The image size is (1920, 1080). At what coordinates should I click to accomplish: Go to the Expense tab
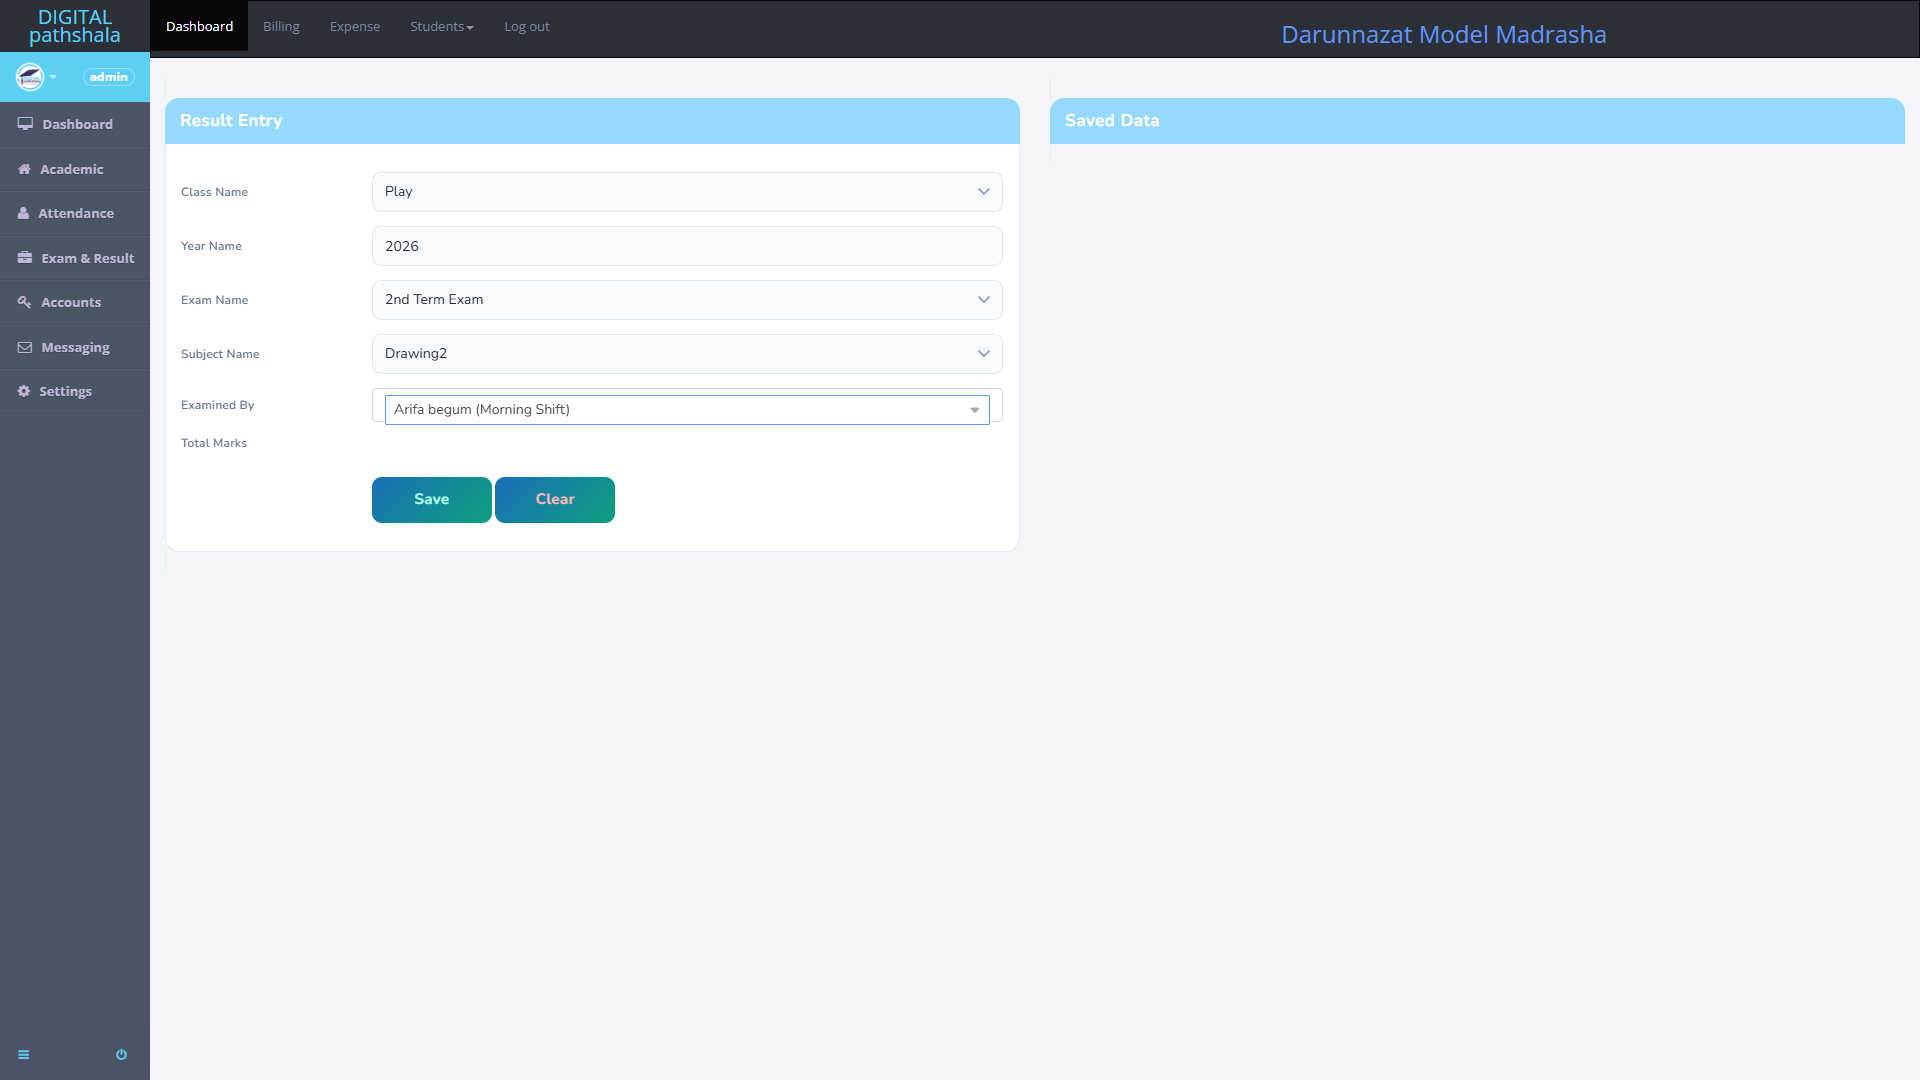click(x=355, y=27)
